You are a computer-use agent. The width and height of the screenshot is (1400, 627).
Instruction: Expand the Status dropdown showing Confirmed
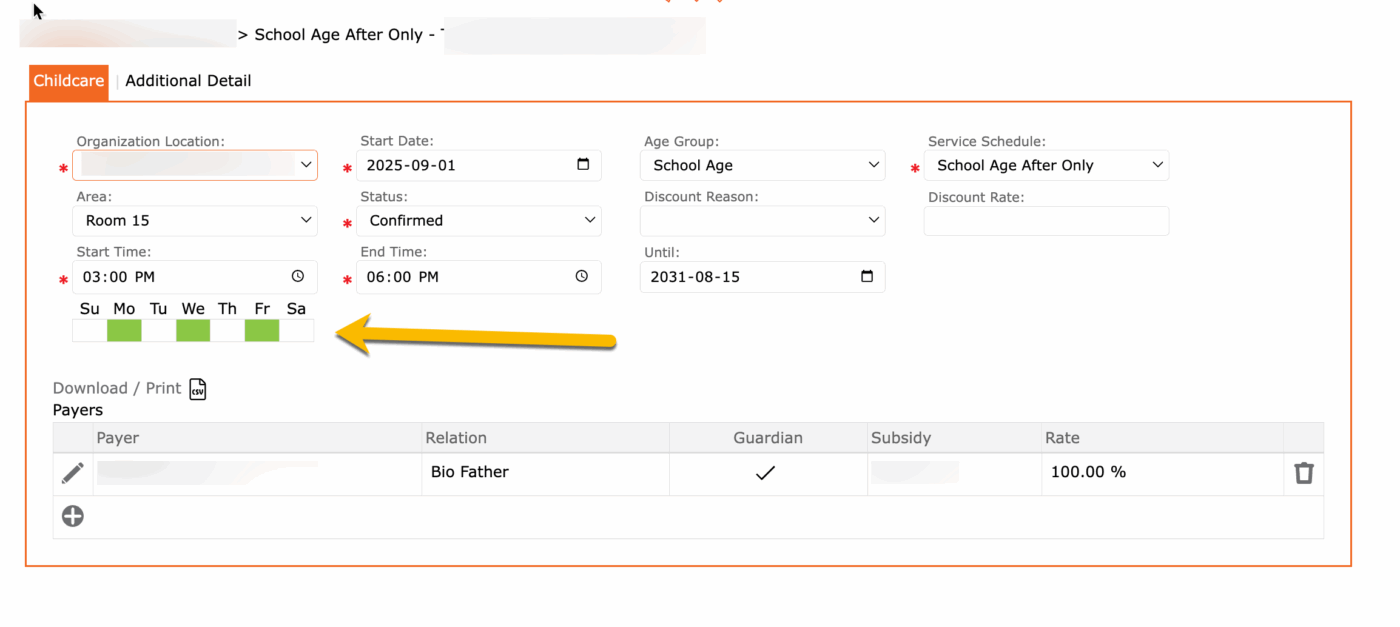pyautogui.click(x=479, y=221)
